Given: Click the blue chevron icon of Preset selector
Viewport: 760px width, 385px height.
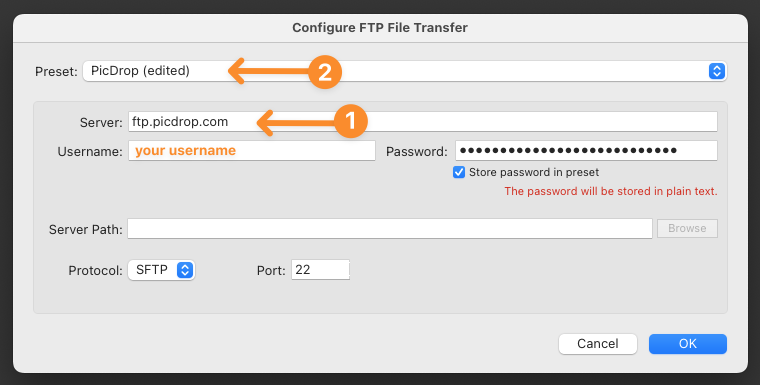Looking at the screenshot, I should pos(716,71).
